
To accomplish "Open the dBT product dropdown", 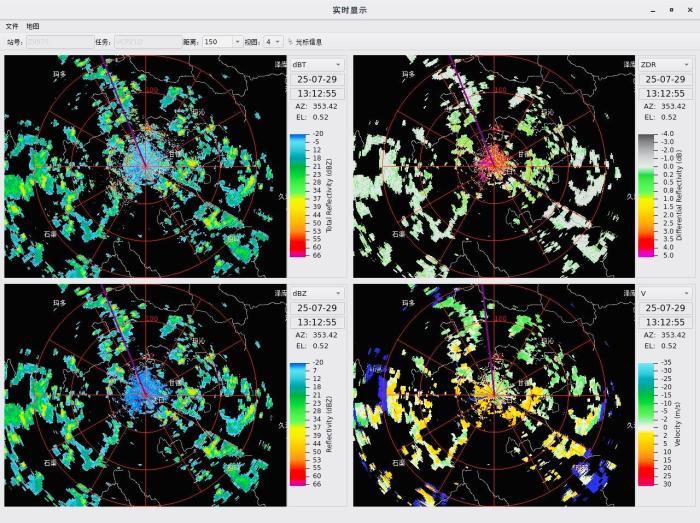I will [x=316, y=64].
